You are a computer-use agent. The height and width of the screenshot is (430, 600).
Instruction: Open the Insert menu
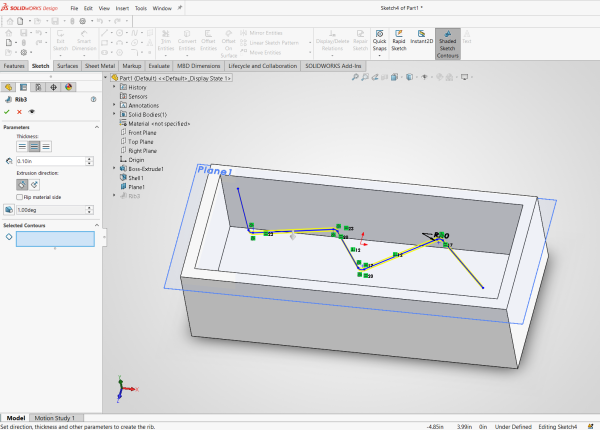click(122, 8)
